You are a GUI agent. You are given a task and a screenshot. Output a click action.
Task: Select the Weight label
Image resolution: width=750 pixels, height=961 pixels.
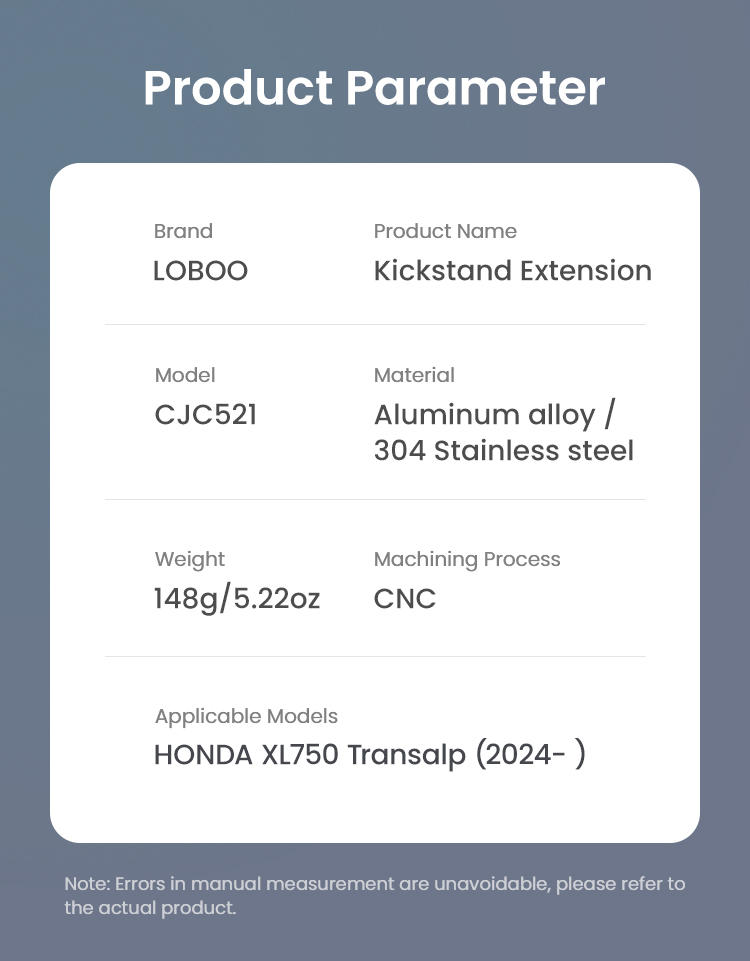click(x=190, y=560)
